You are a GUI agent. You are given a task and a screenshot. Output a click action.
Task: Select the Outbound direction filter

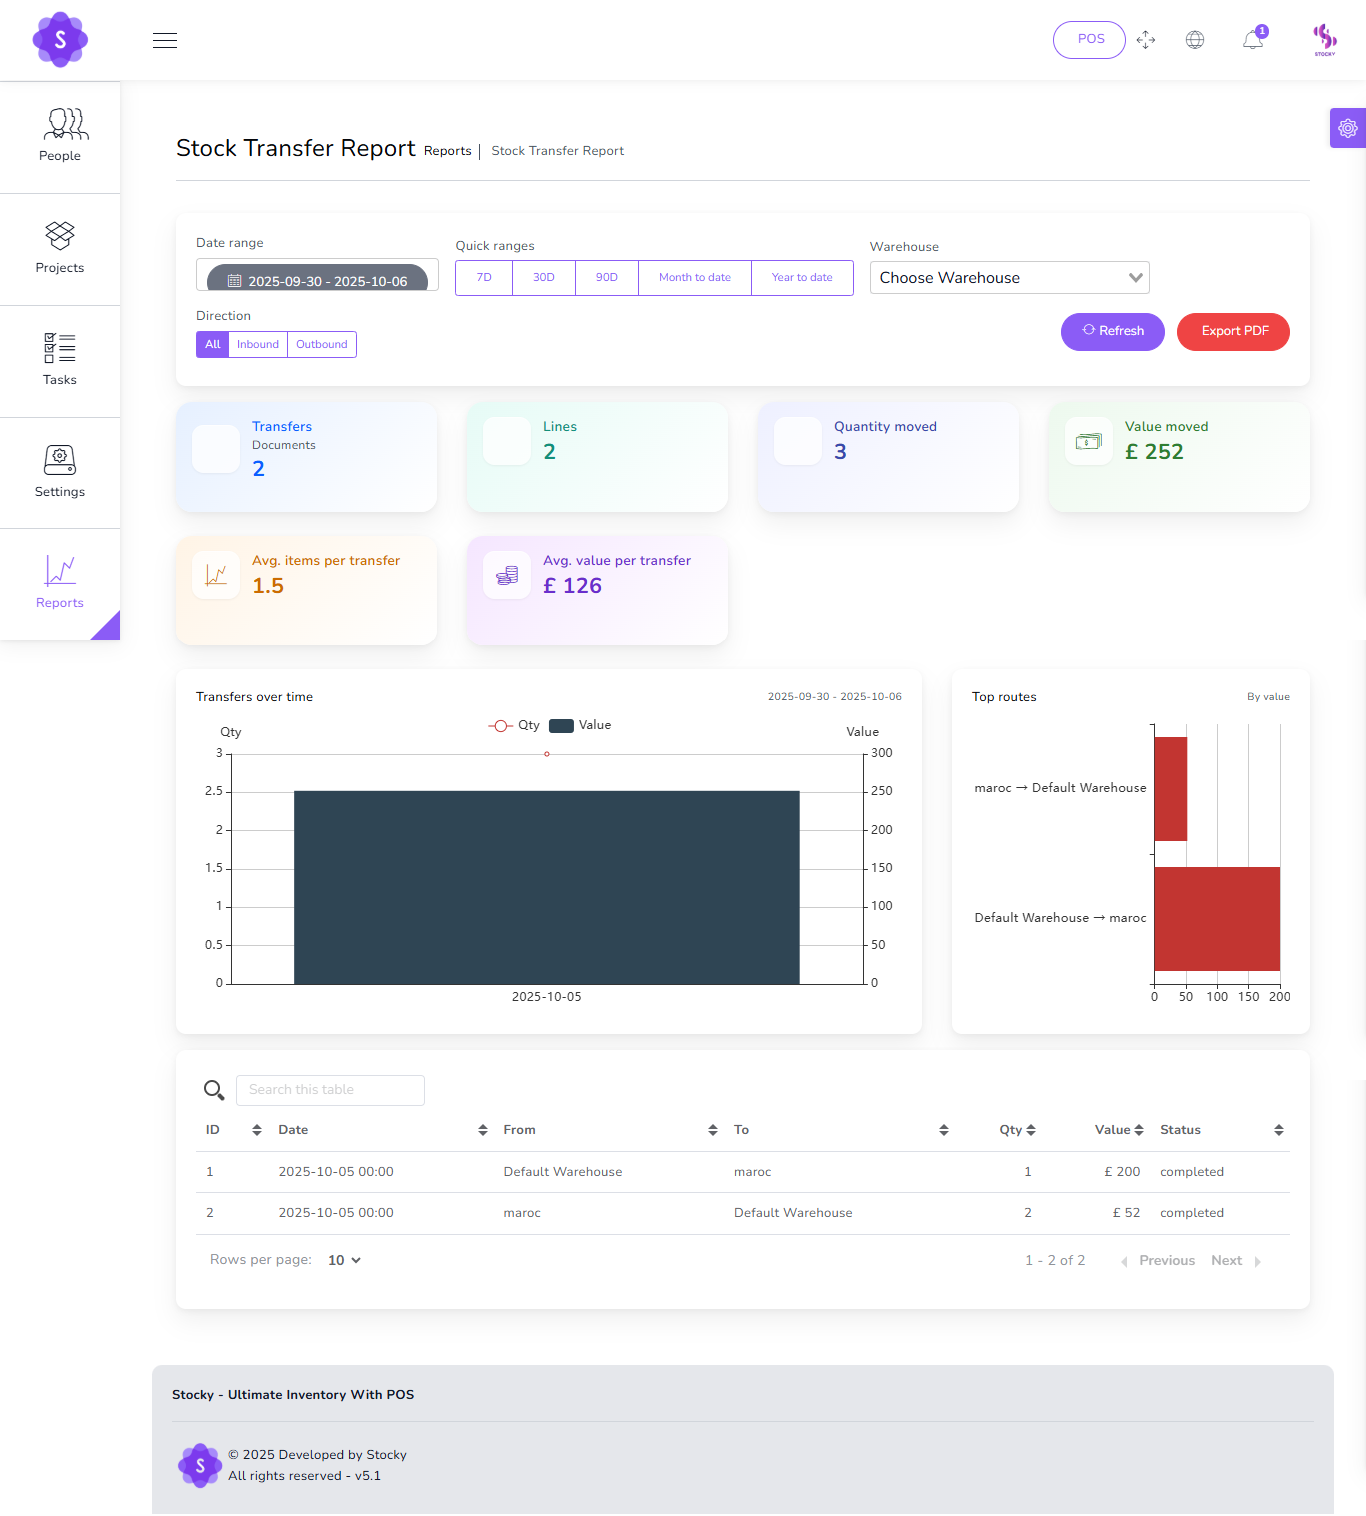322,344
